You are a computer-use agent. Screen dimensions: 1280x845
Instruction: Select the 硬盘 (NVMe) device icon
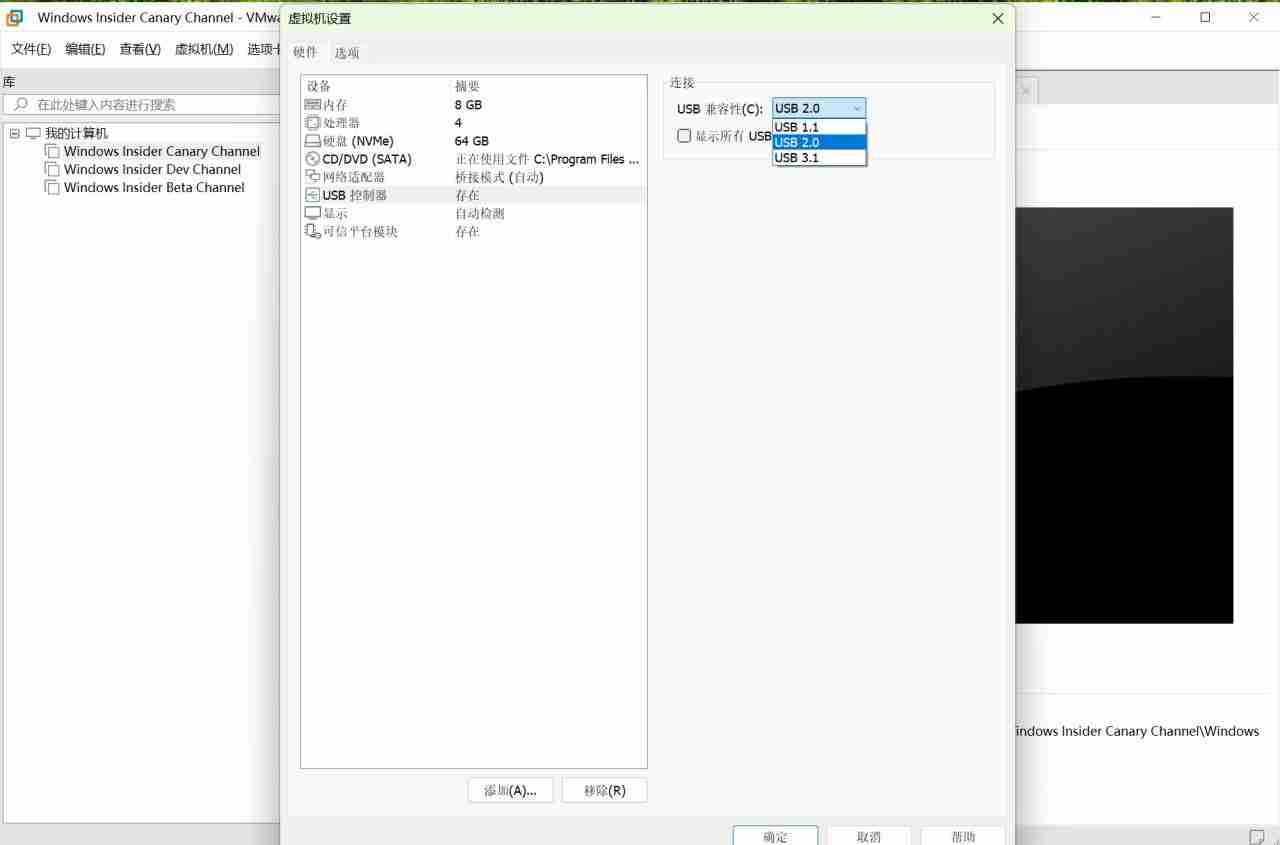point(311,140)
